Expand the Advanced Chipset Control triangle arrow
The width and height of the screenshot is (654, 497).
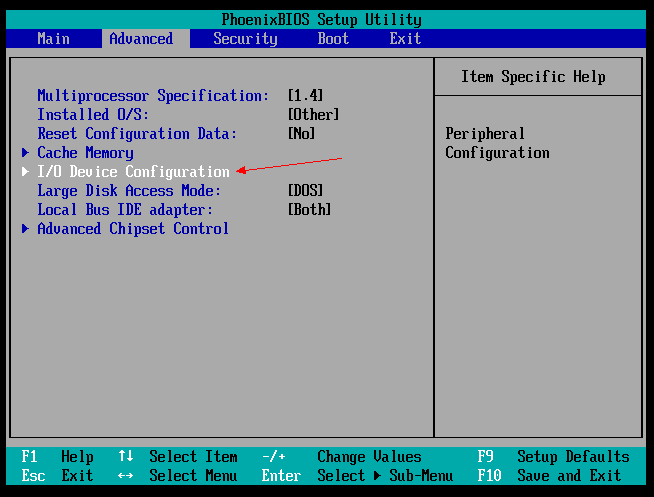click(25, 228)
